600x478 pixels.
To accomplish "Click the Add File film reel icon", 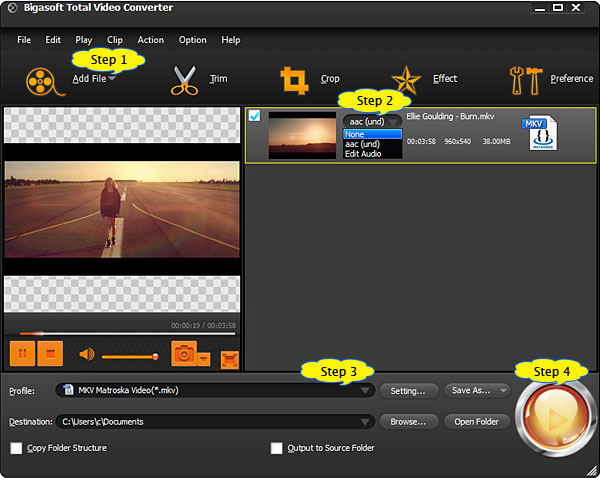I will click(x=44, y=82).
